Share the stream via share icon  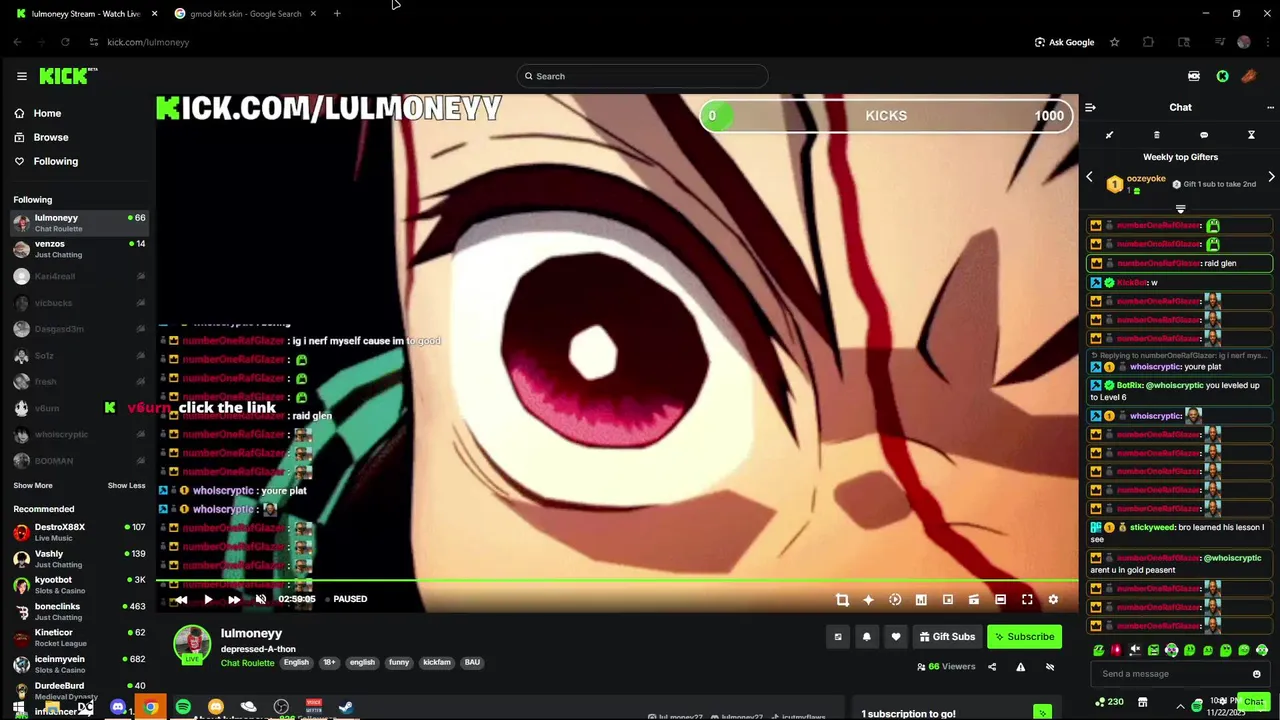[992, 667]
